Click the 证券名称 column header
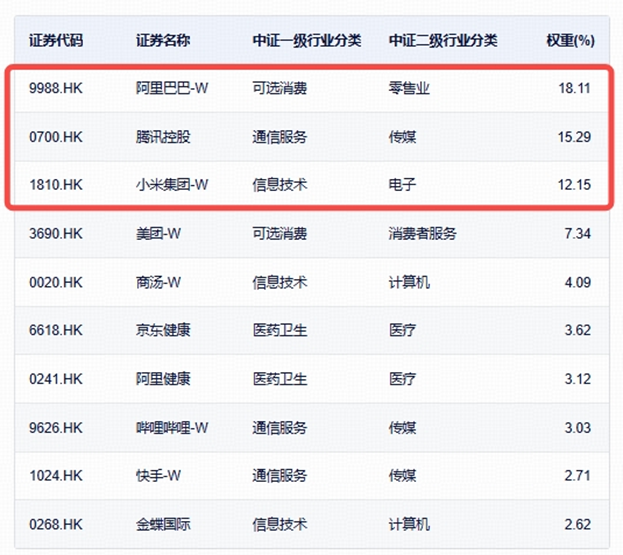This screenshot has height=555, width=623. tap(163, 41)
